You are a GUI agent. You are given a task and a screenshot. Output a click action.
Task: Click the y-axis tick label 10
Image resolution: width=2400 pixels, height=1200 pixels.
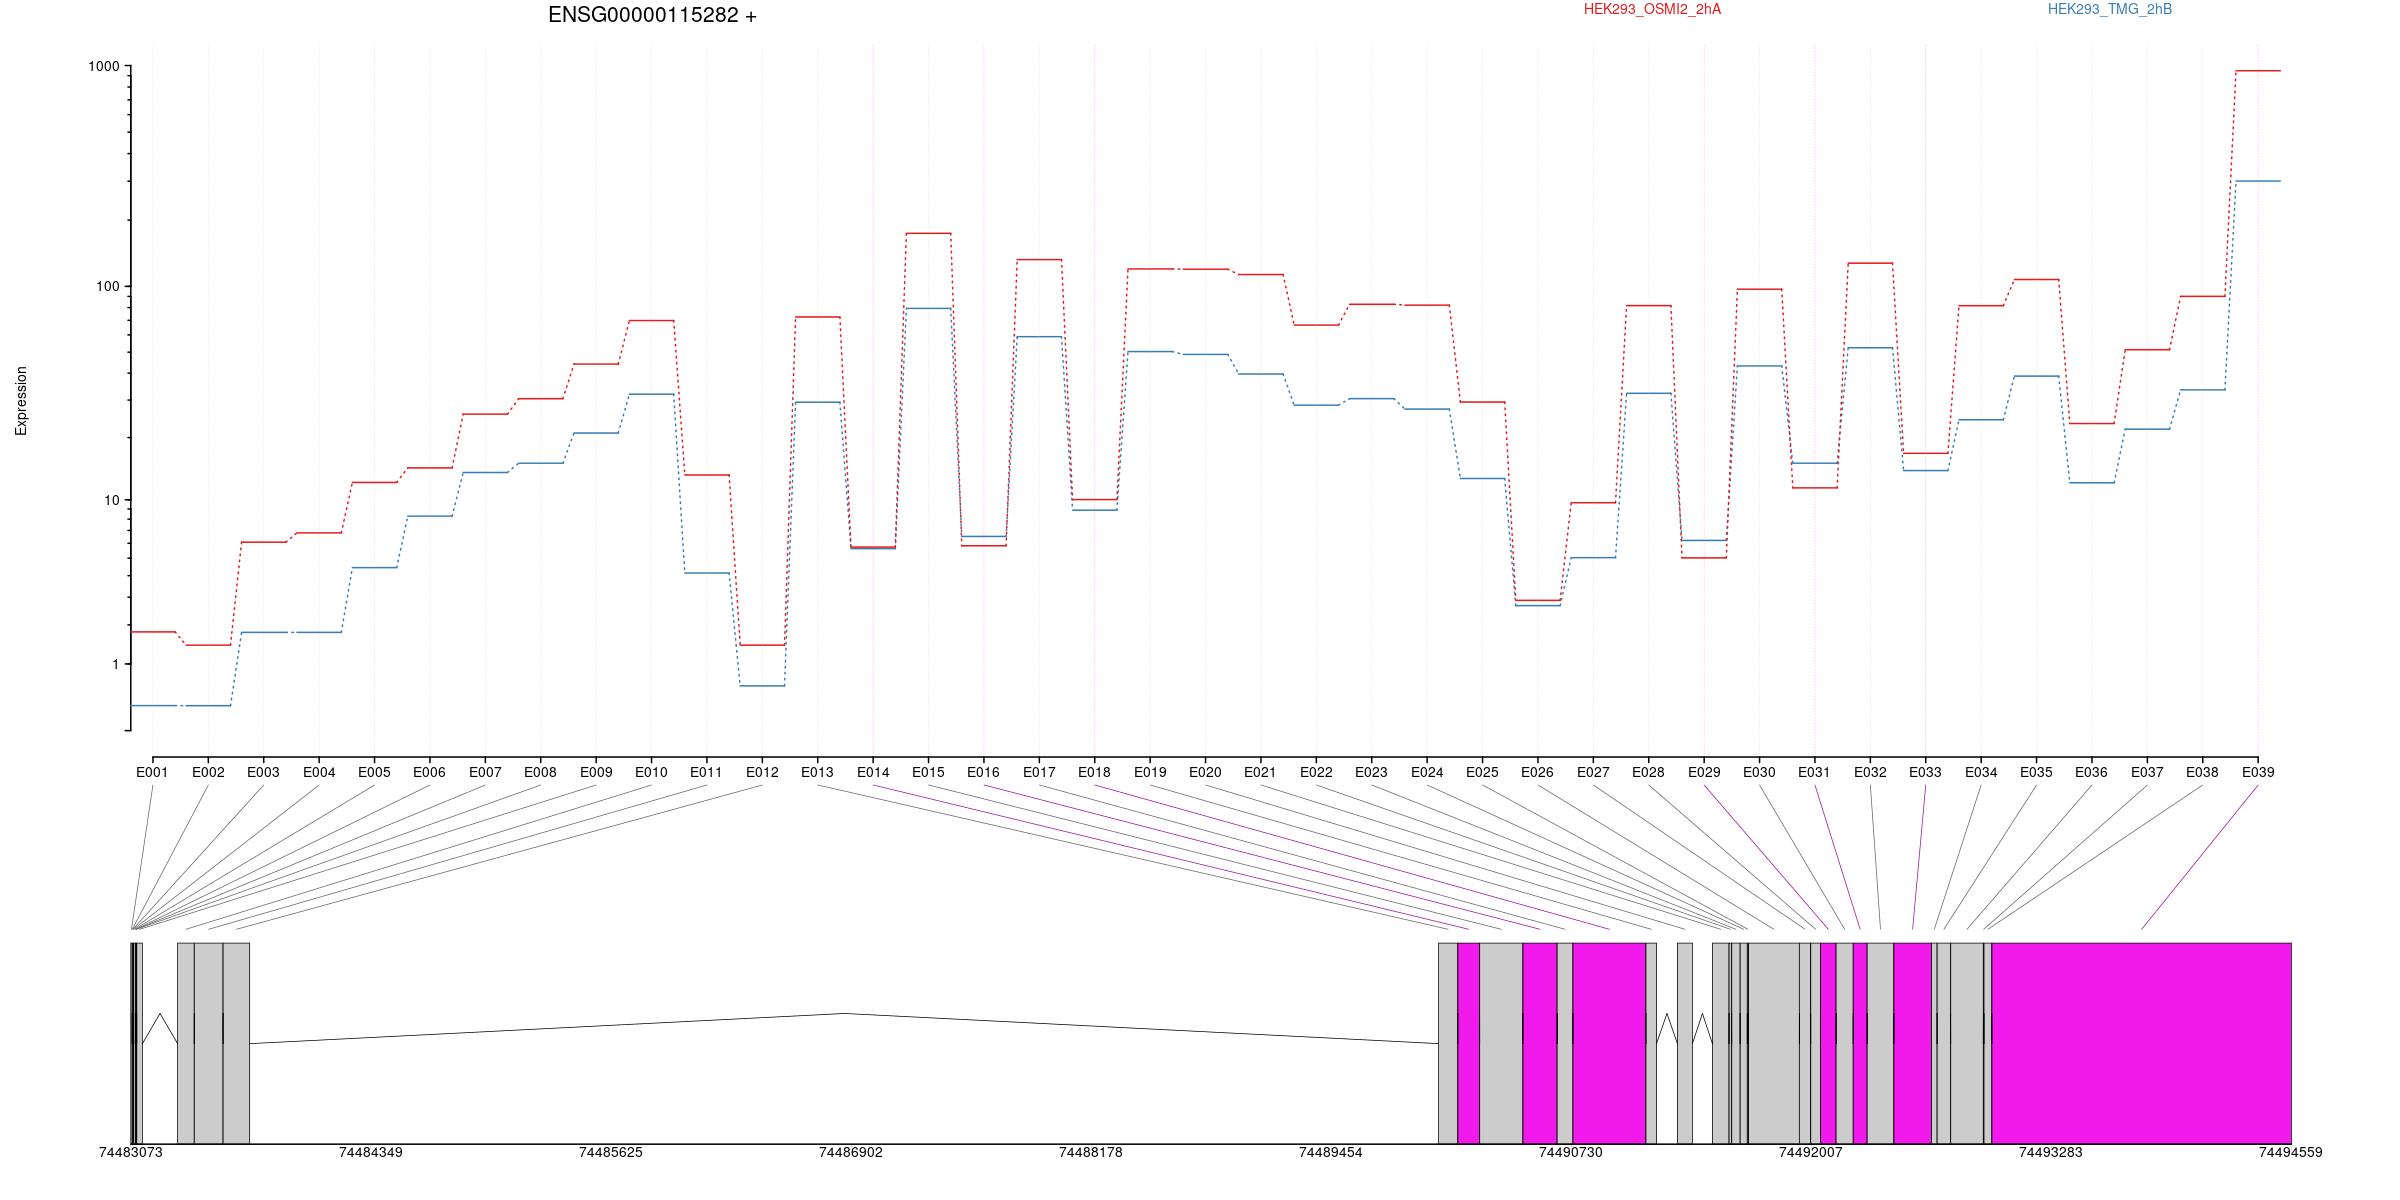pos(111,500)
